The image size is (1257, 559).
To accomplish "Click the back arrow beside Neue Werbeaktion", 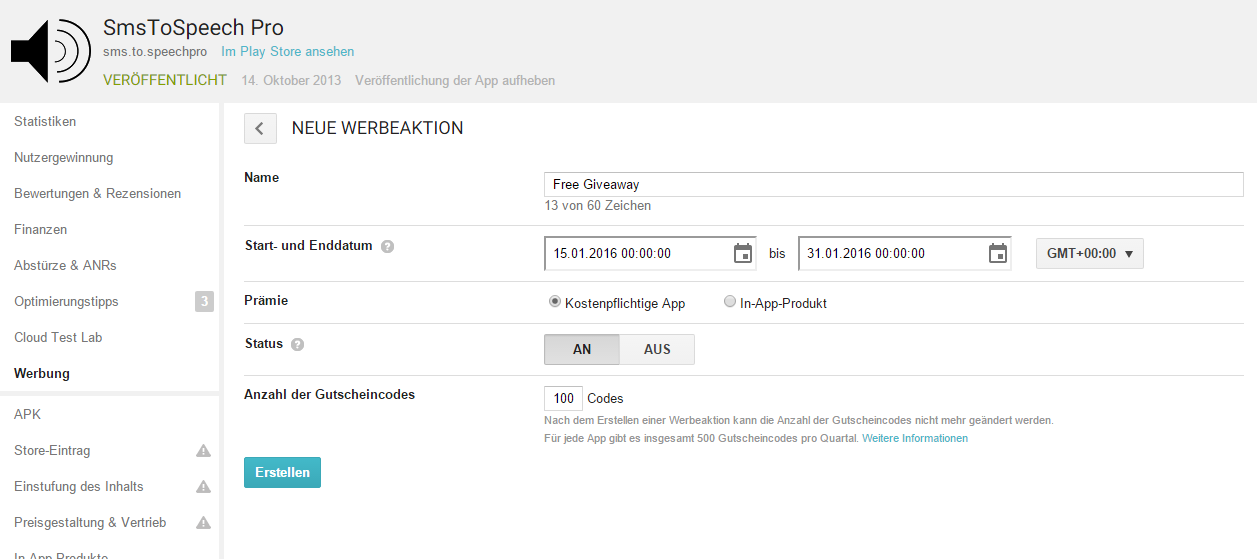I will [x=260, y=128].
